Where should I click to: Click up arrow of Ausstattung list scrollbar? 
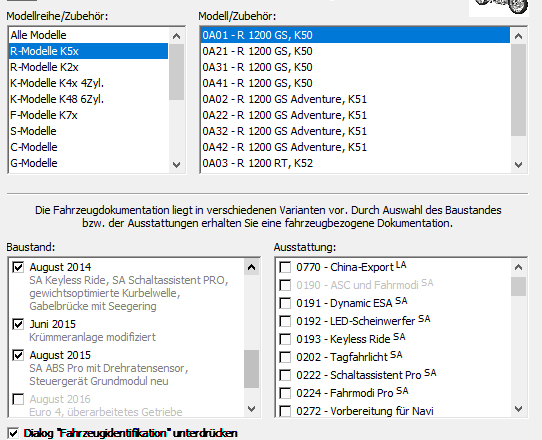coord(518,267)
